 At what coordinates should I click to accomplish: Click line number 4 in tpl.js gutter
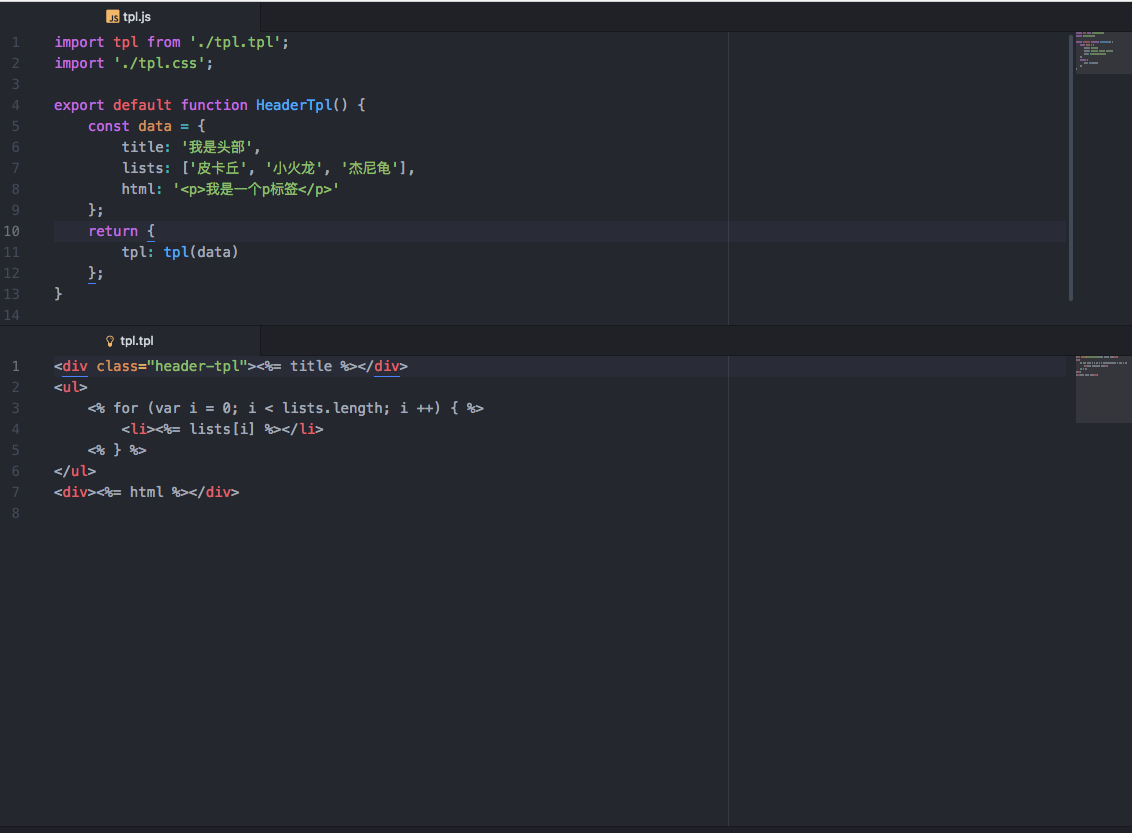[15, 105]
